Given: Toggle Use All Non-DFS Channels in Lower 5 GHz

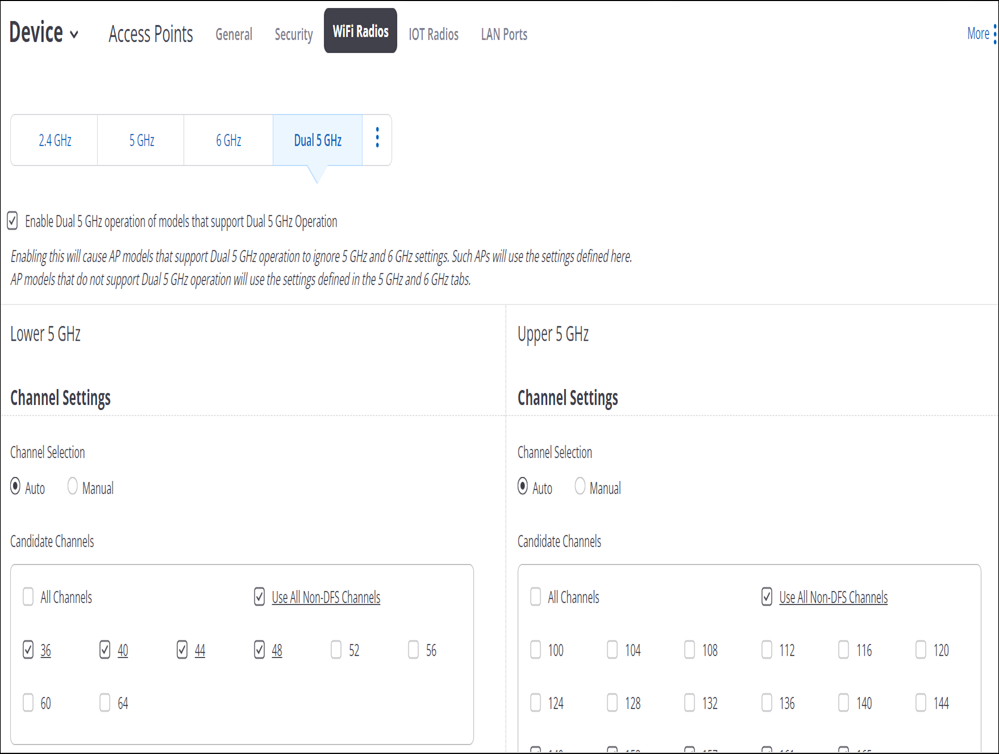Looking at the screenshot, I should click(259, 597).
